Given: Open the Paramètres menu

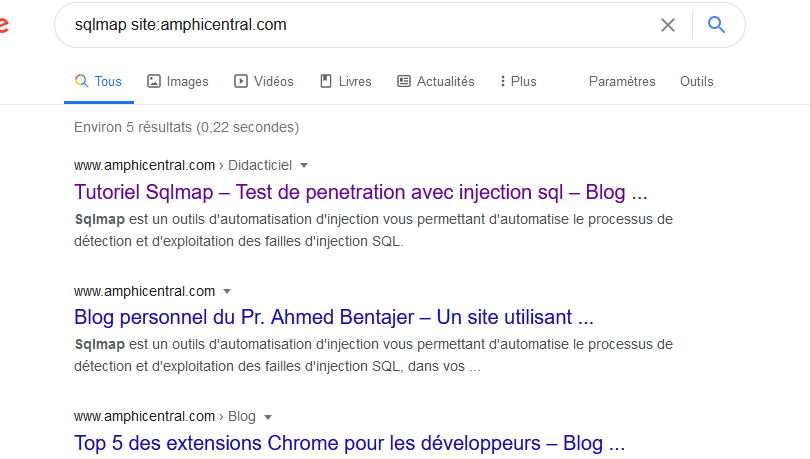Looking at the screenshot, I should 622,81.
